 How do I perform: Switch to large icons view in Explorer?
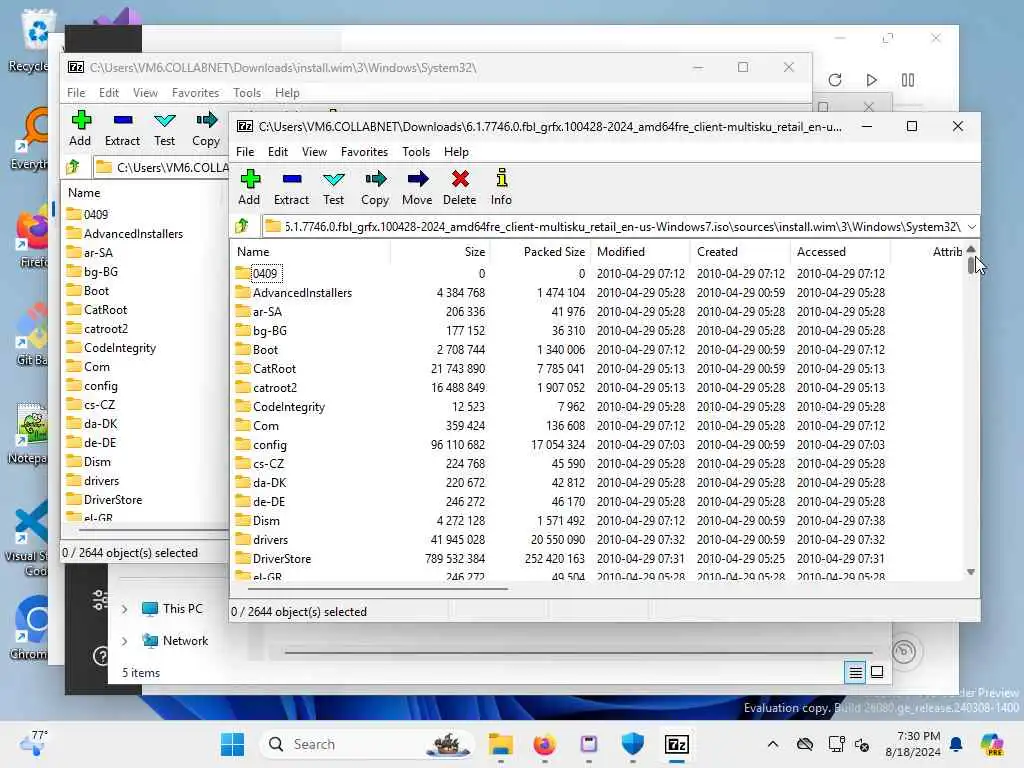point(877,672)
